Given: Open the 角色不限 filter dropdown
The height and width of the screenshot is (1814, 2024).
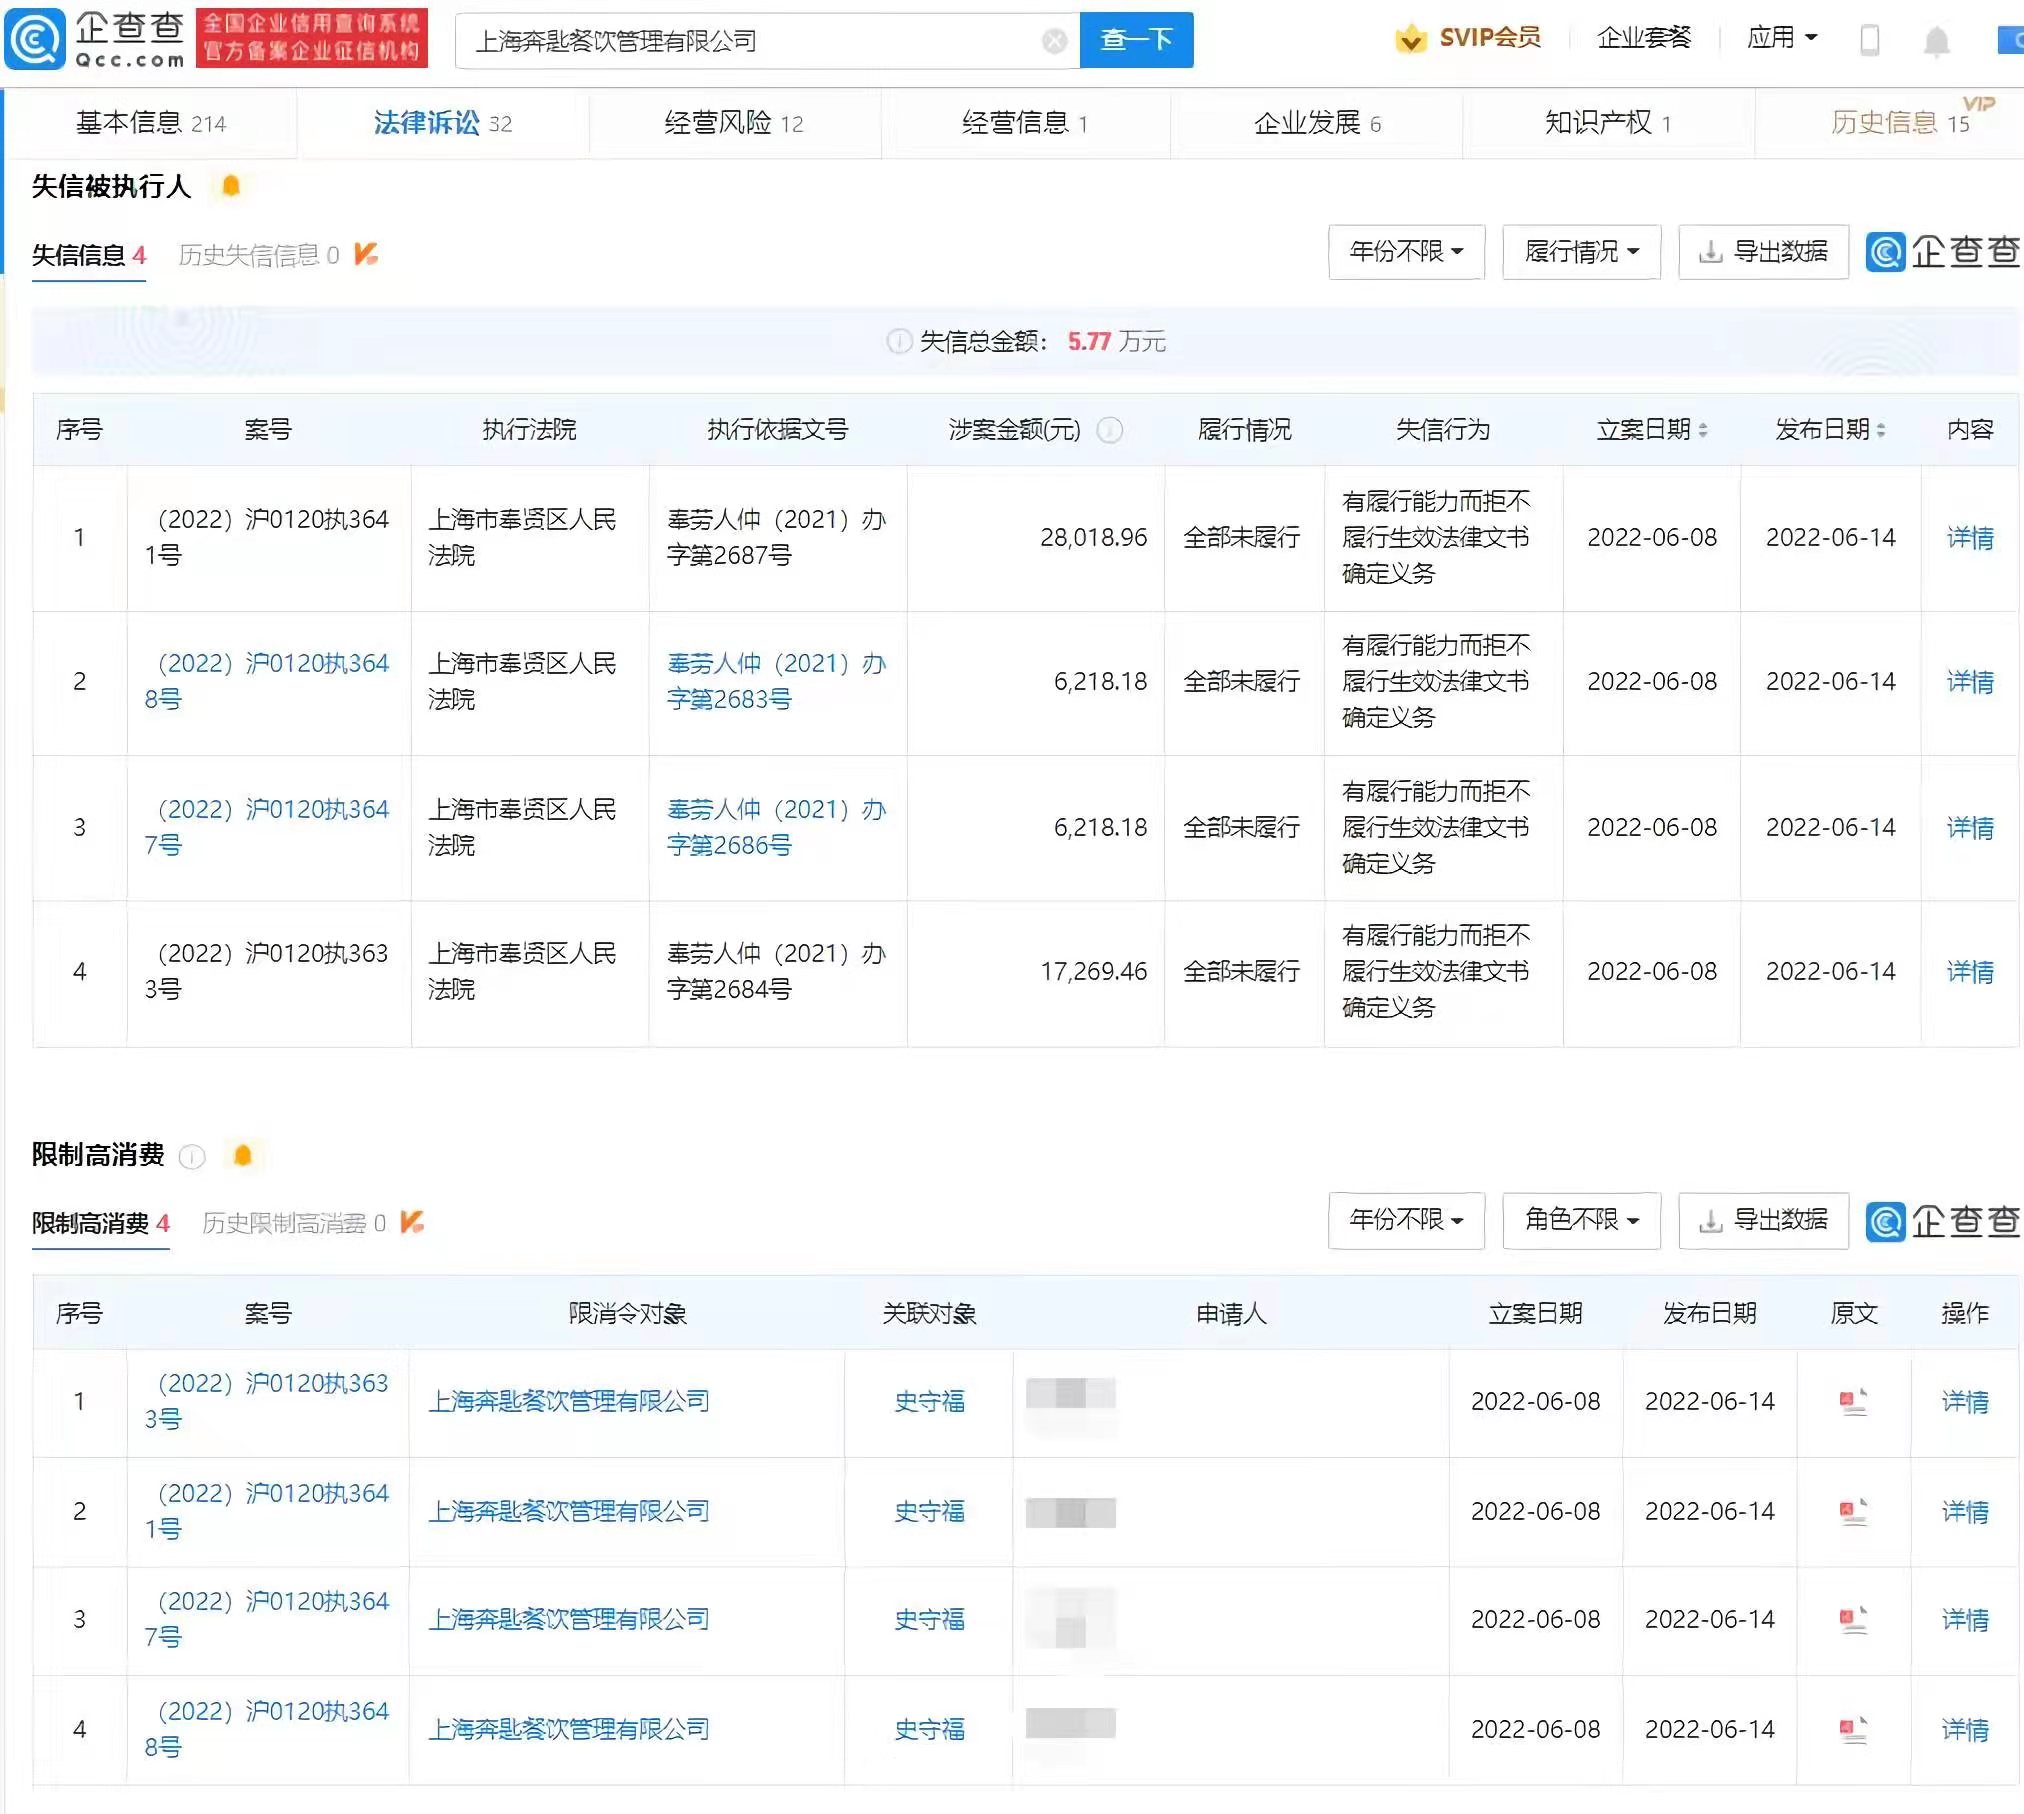Looking at the screenshot, I should pos(1581,1220).
